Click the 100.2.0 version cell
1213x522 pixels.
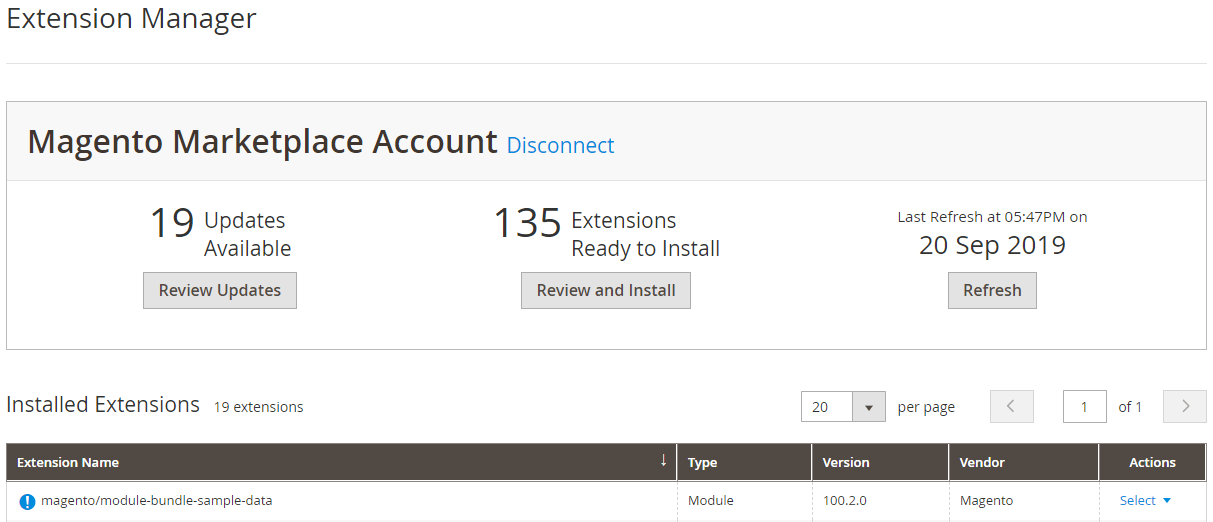click(x=844, y=501)
